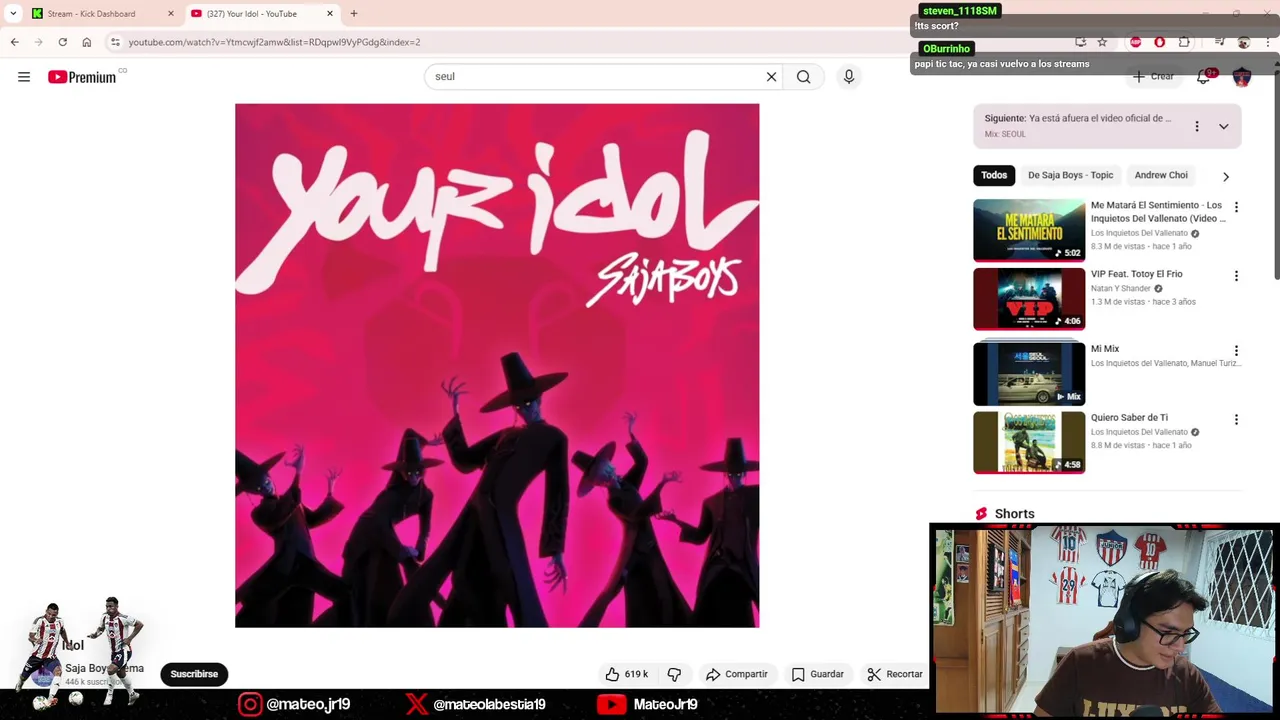1280x720 pixels.
Task: Close the Stream - Kick Dashboard tab
Action: click(170, 14)
